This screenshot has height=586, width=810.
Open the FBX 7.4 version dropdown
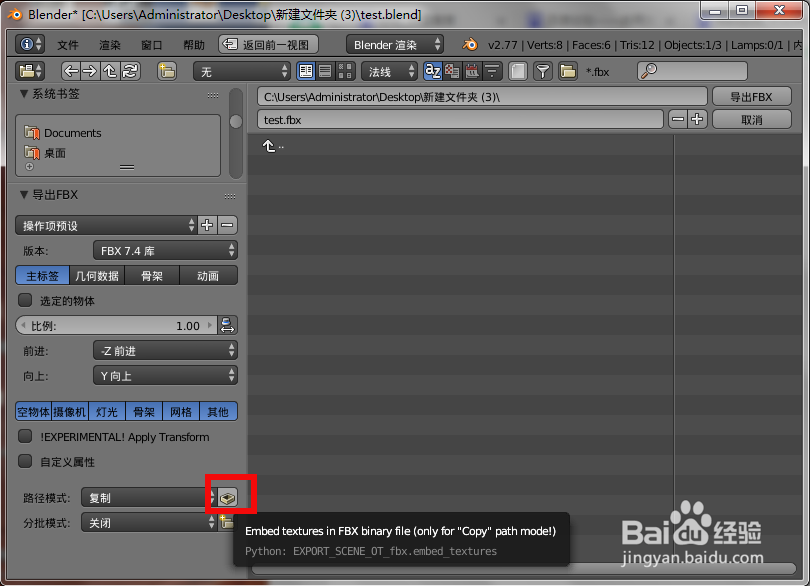click(x=165, y=251)
